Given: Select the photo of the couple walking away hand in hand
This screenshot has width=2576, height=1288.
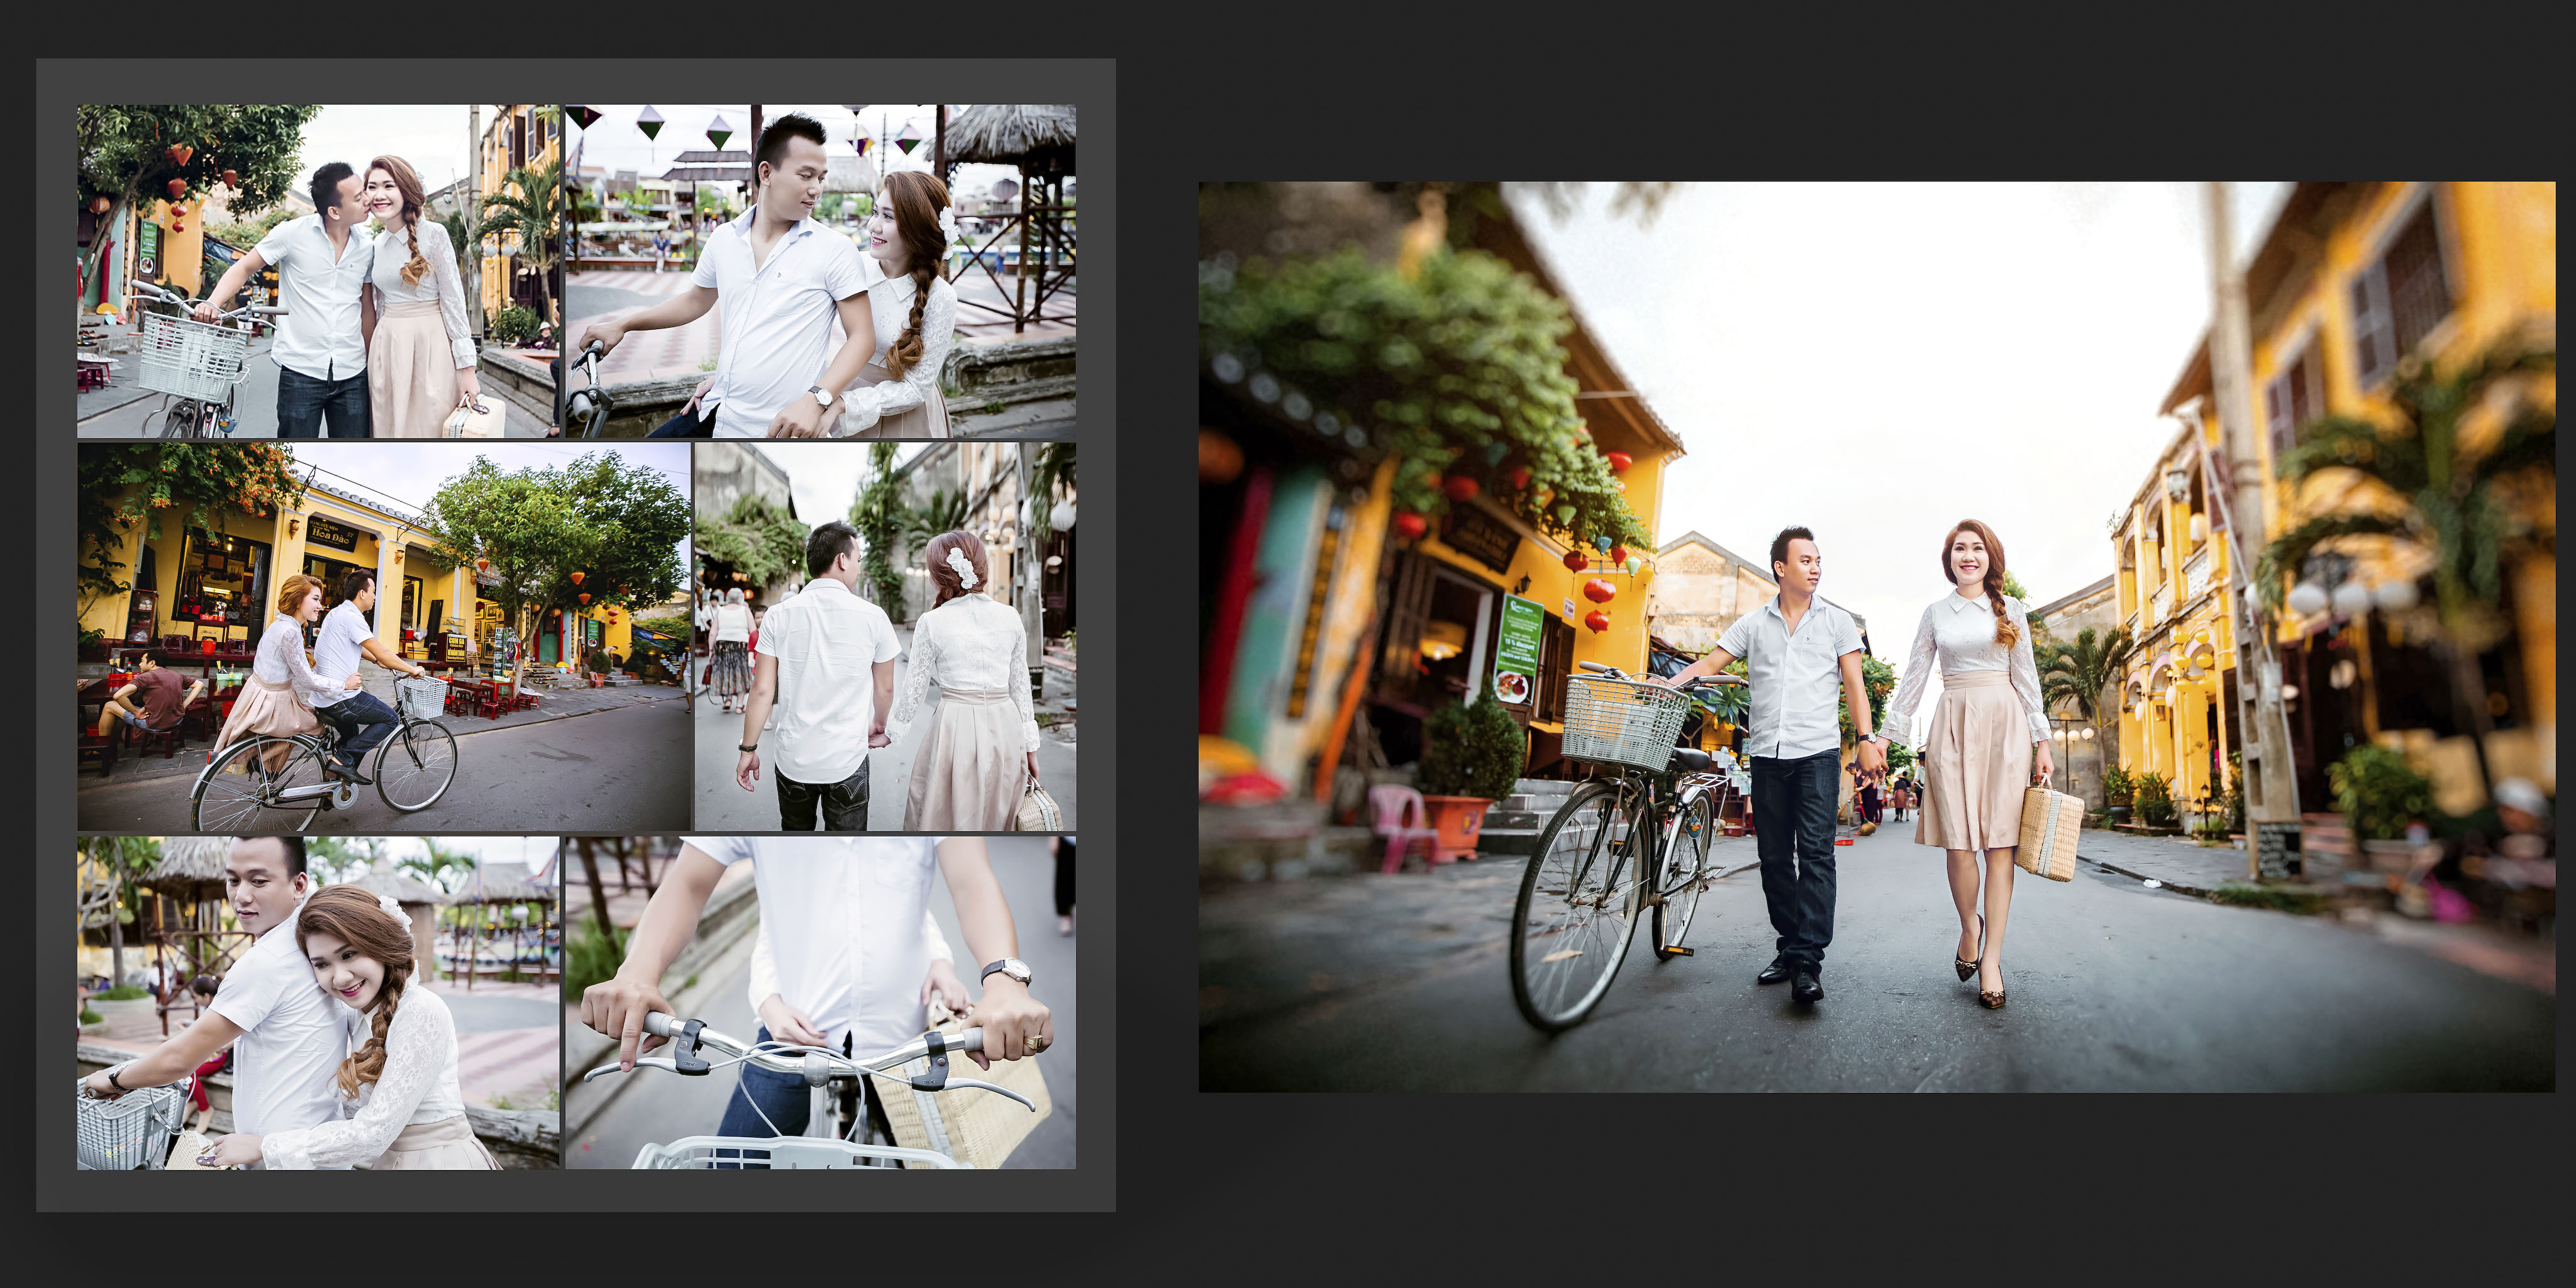Looking at the screenshot, I should tap(885, 637).
